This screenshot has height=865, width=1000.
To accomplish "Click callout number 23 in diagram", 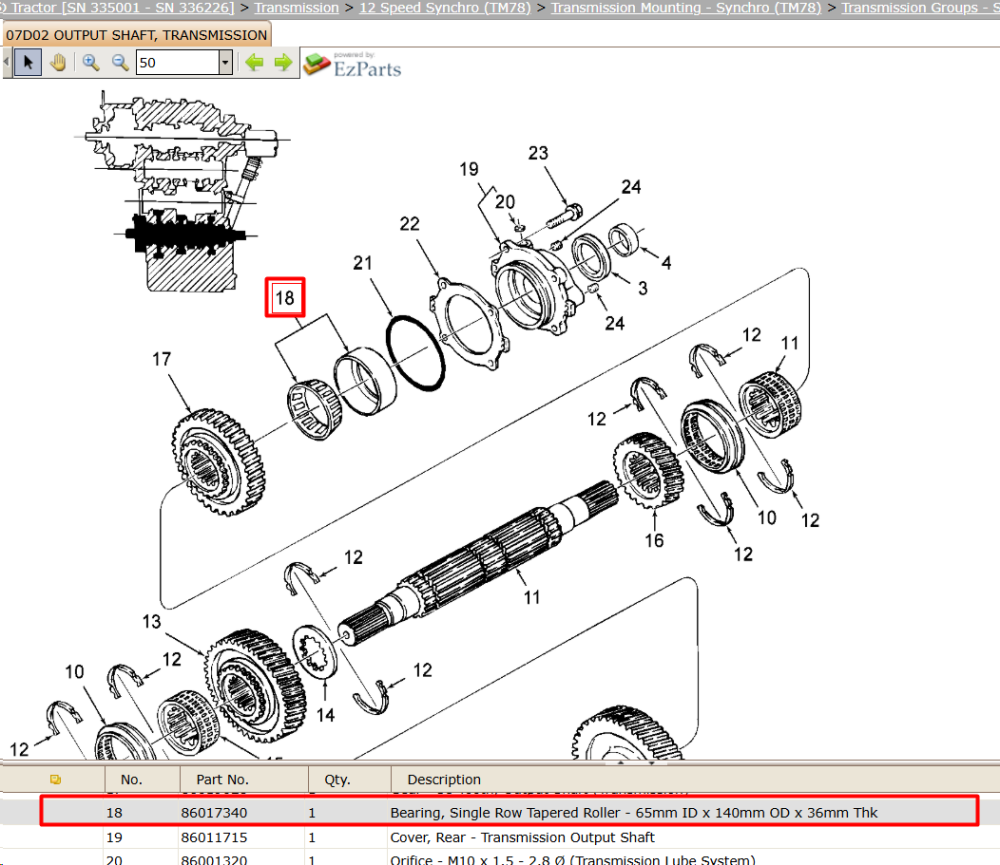I will click(538, 153).
